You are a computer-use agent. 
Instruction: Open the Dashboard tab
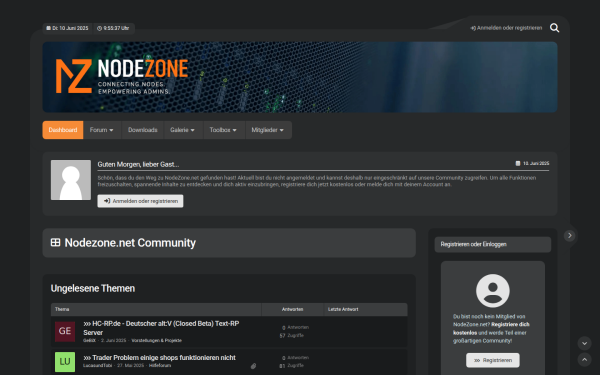point(63,130)
